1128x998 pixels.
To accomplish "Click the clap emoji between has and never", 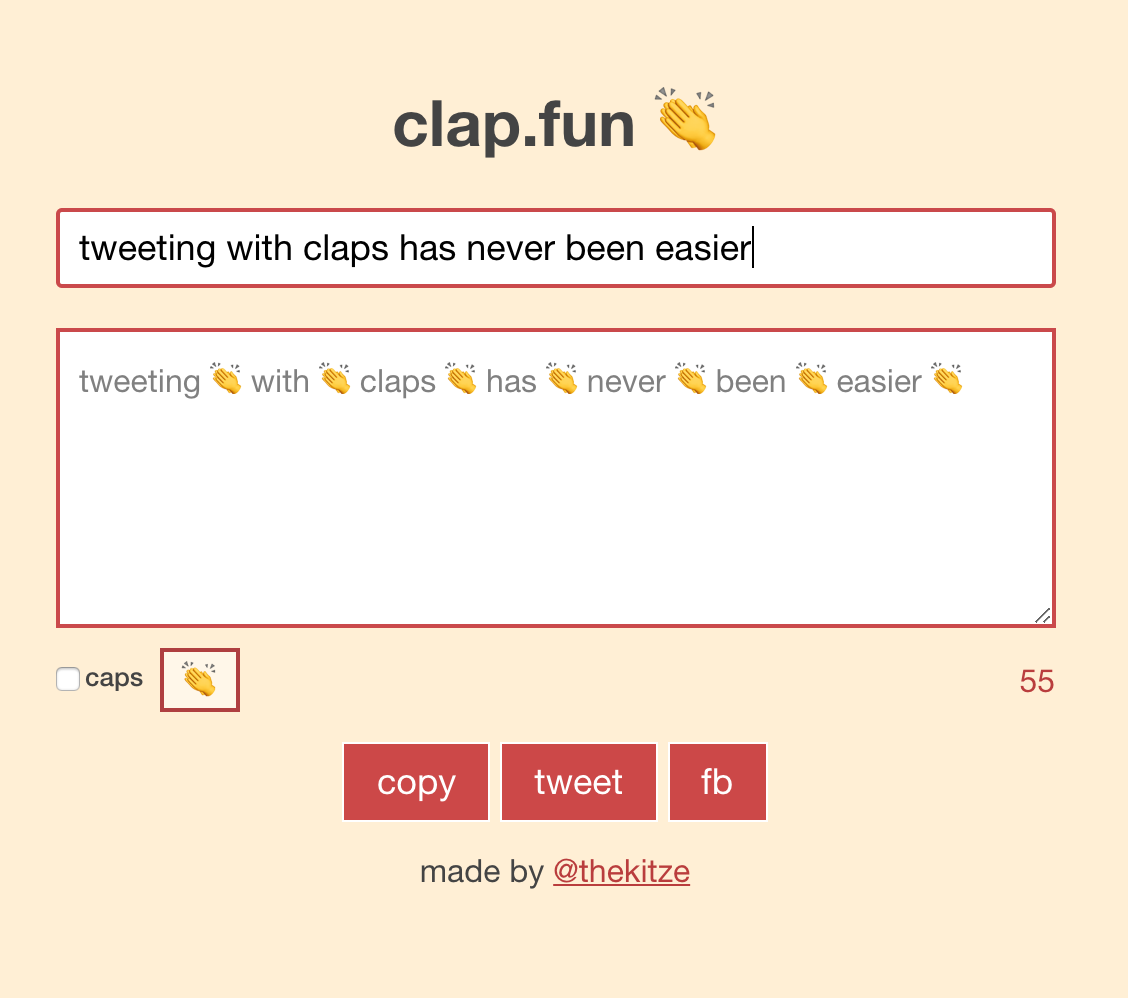I will (x=561, y=380).
